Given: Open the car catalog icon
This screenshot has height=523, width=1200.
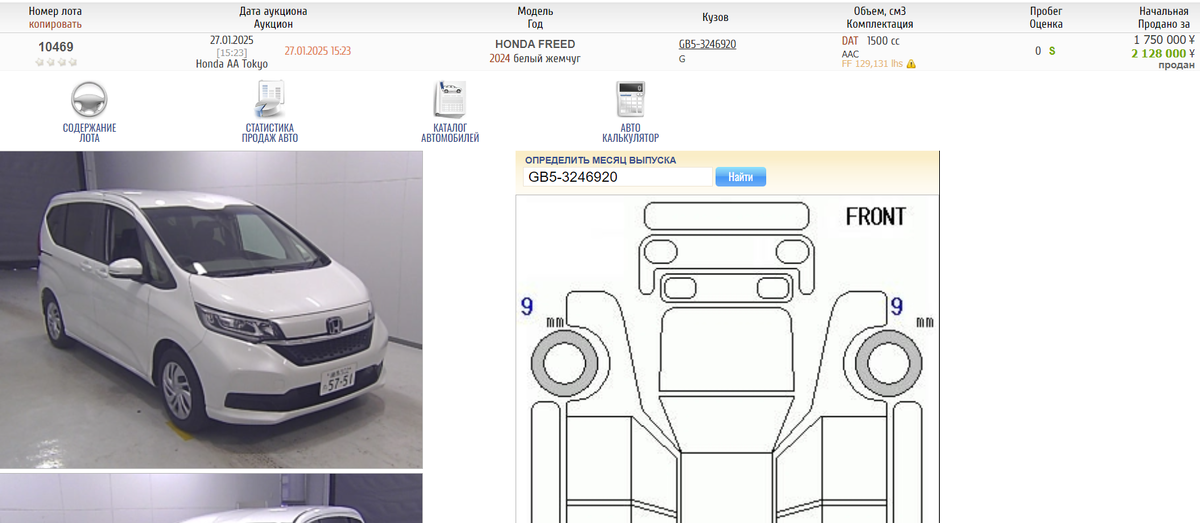Looking at the screenshot, I should tap(449, 100).
